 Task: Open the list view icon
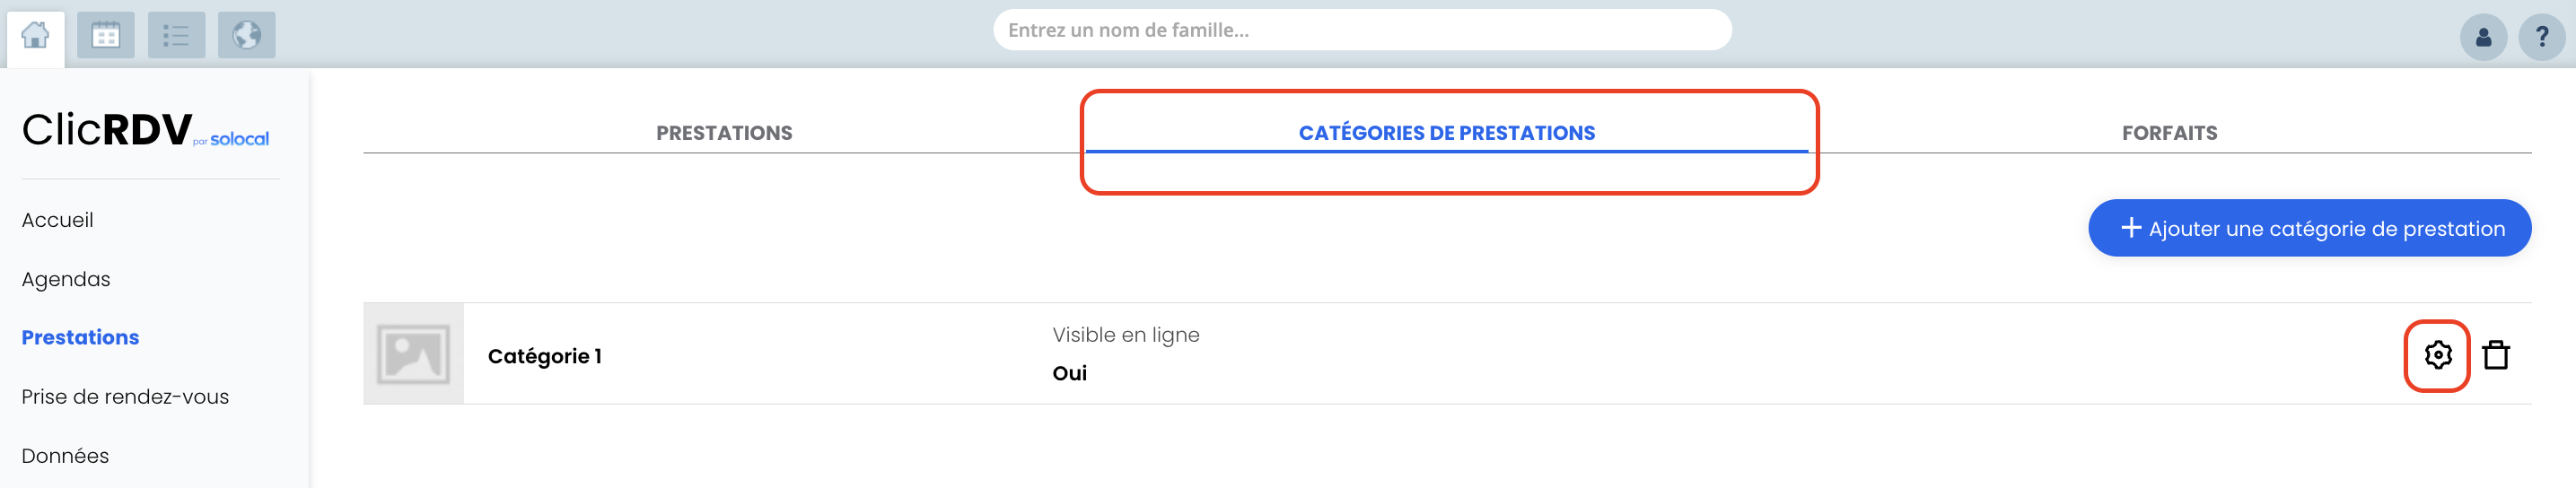(x=176, y=35)
